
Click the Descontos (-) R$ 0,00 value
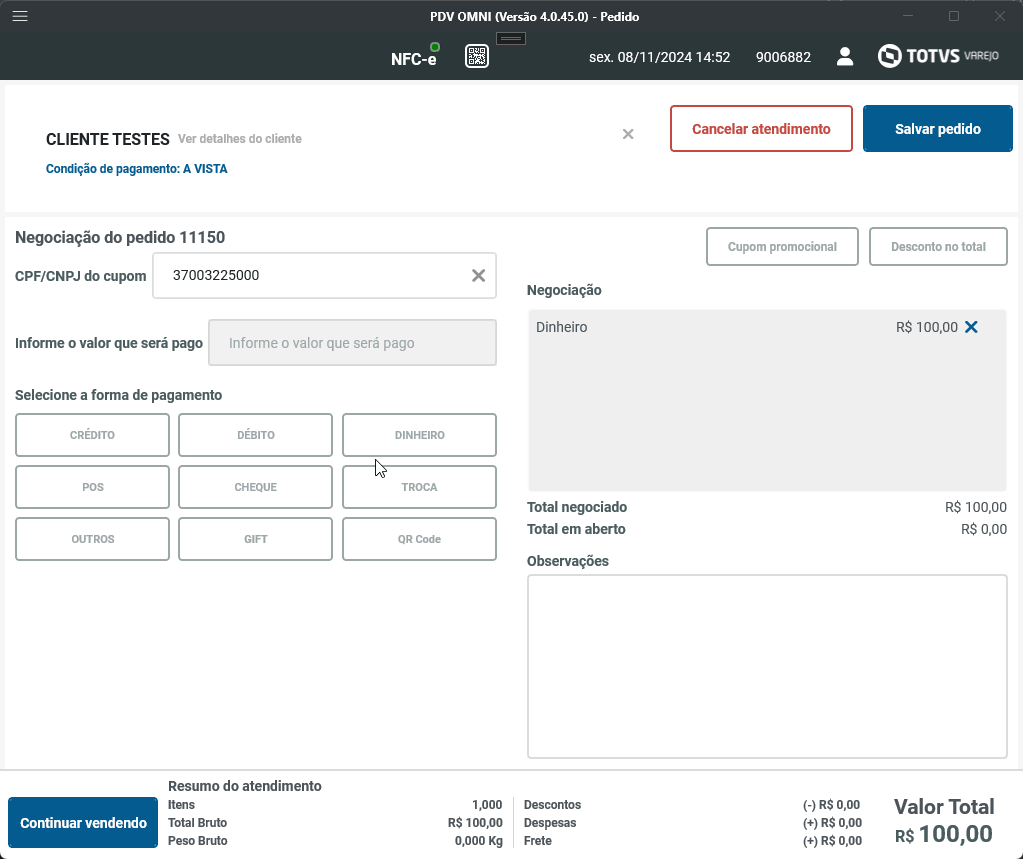pos(832,805)
